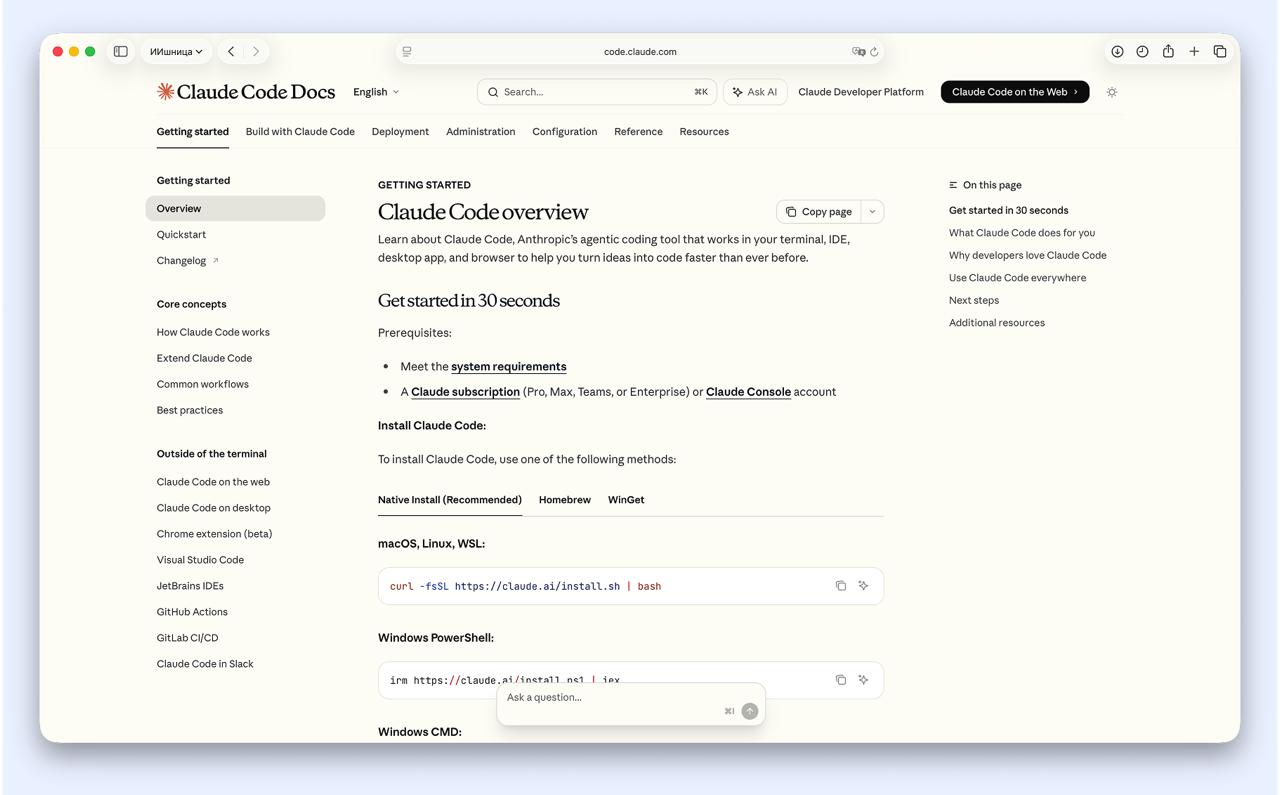Toggle the Safari sidebar icon

[121, 52]
